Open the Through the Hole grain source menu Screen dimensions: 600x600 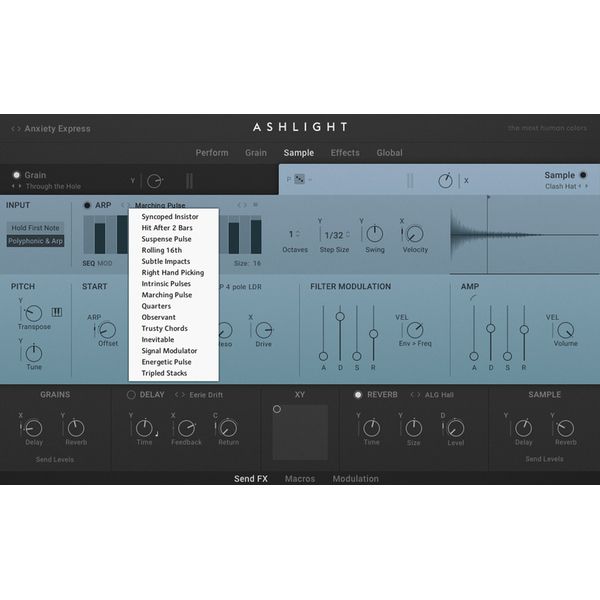pos(53,186)
